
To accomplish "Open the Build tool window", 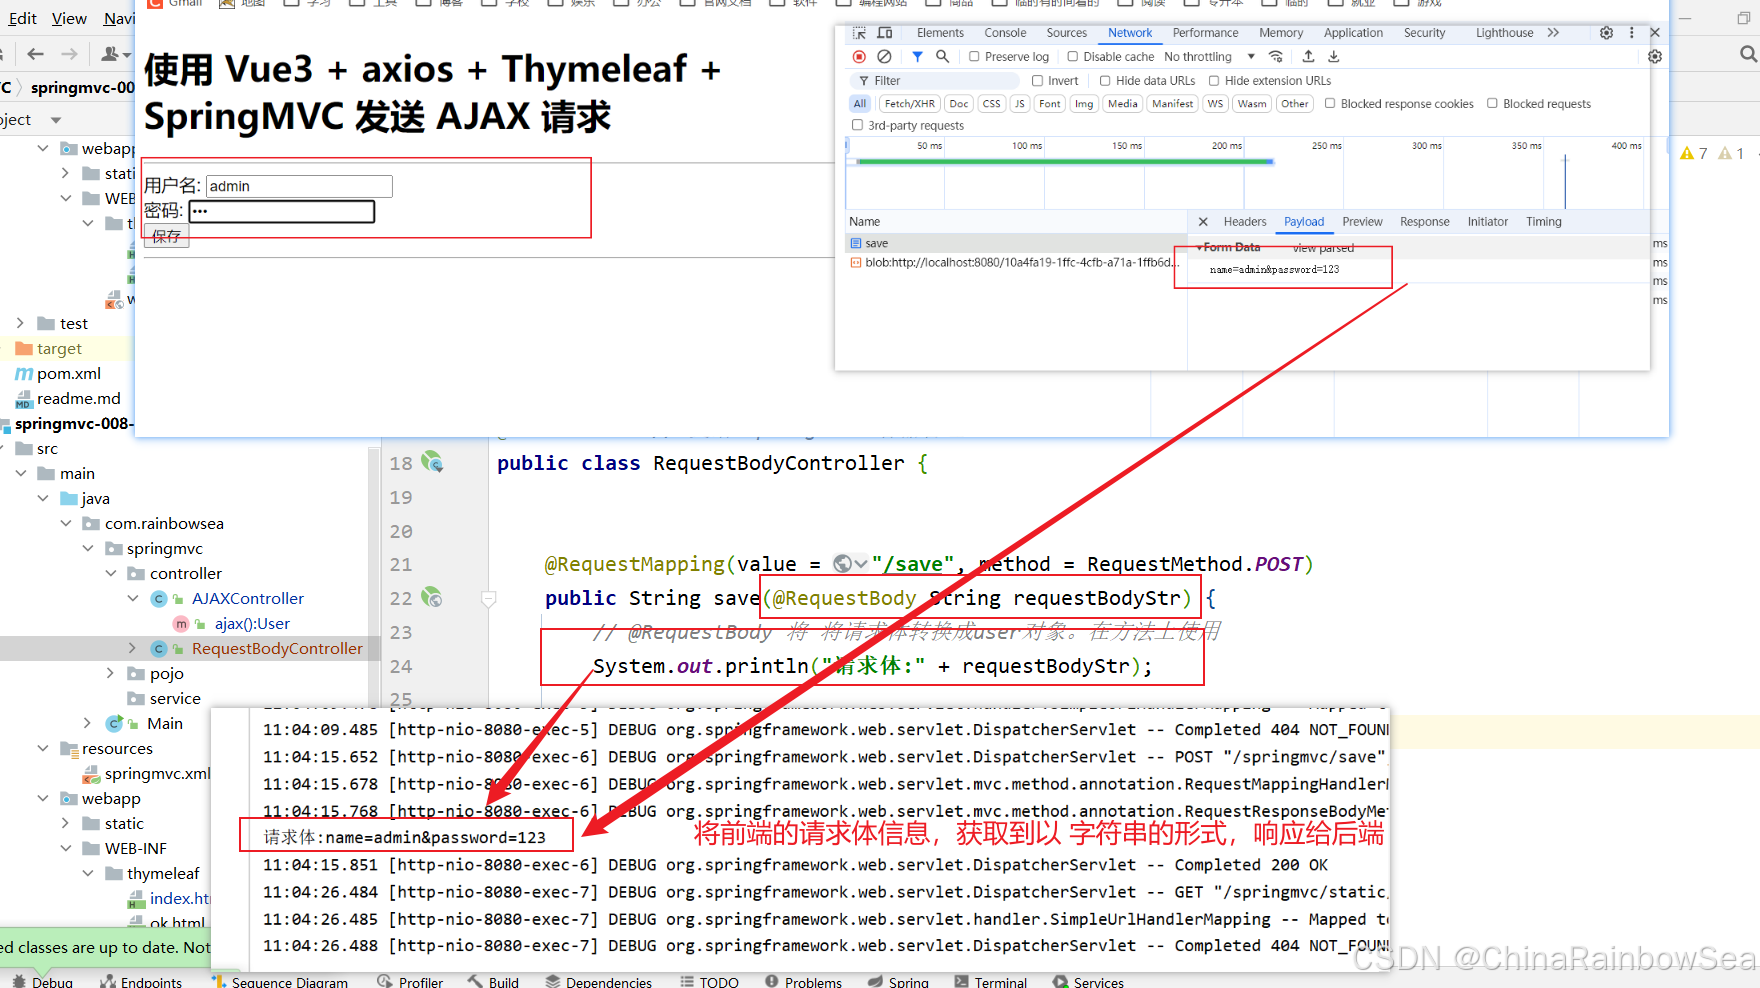I will point(493,982).
